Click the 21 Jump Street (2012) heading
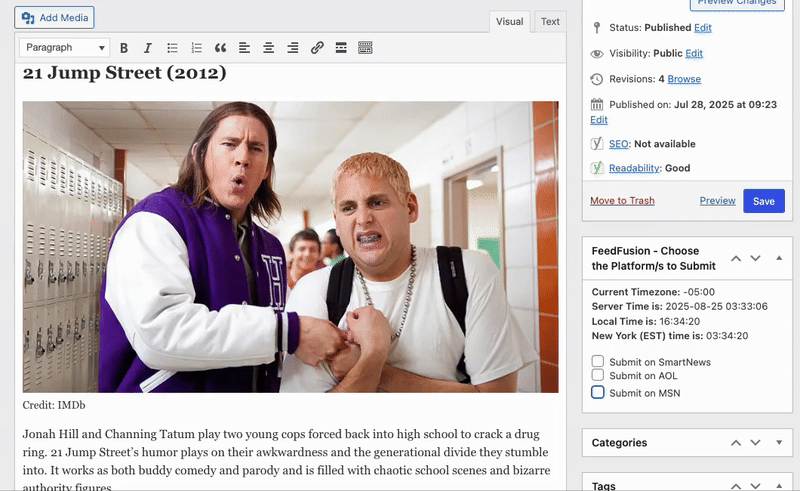The height and width of the screenshot is (491, 800). click(124, 73)
